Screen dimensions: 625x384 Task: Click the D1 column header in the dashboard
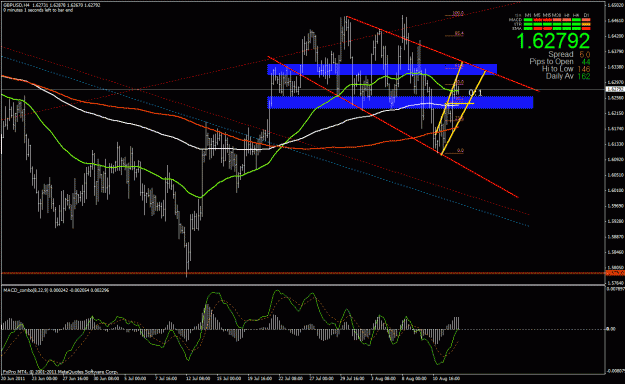[586, 15]
